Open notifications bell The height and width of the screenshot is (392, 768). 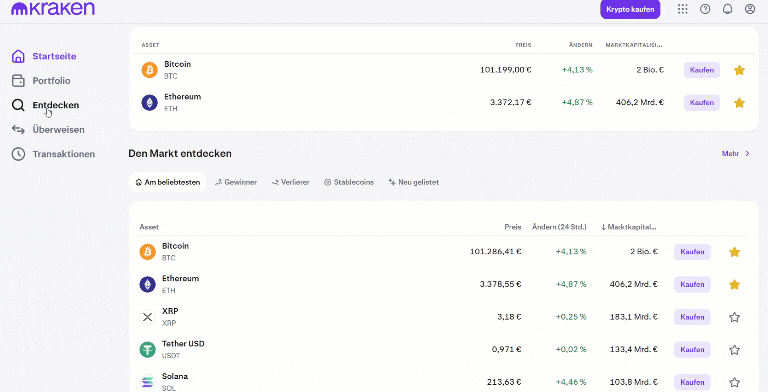pyautogui.click(x=727, y=9)
